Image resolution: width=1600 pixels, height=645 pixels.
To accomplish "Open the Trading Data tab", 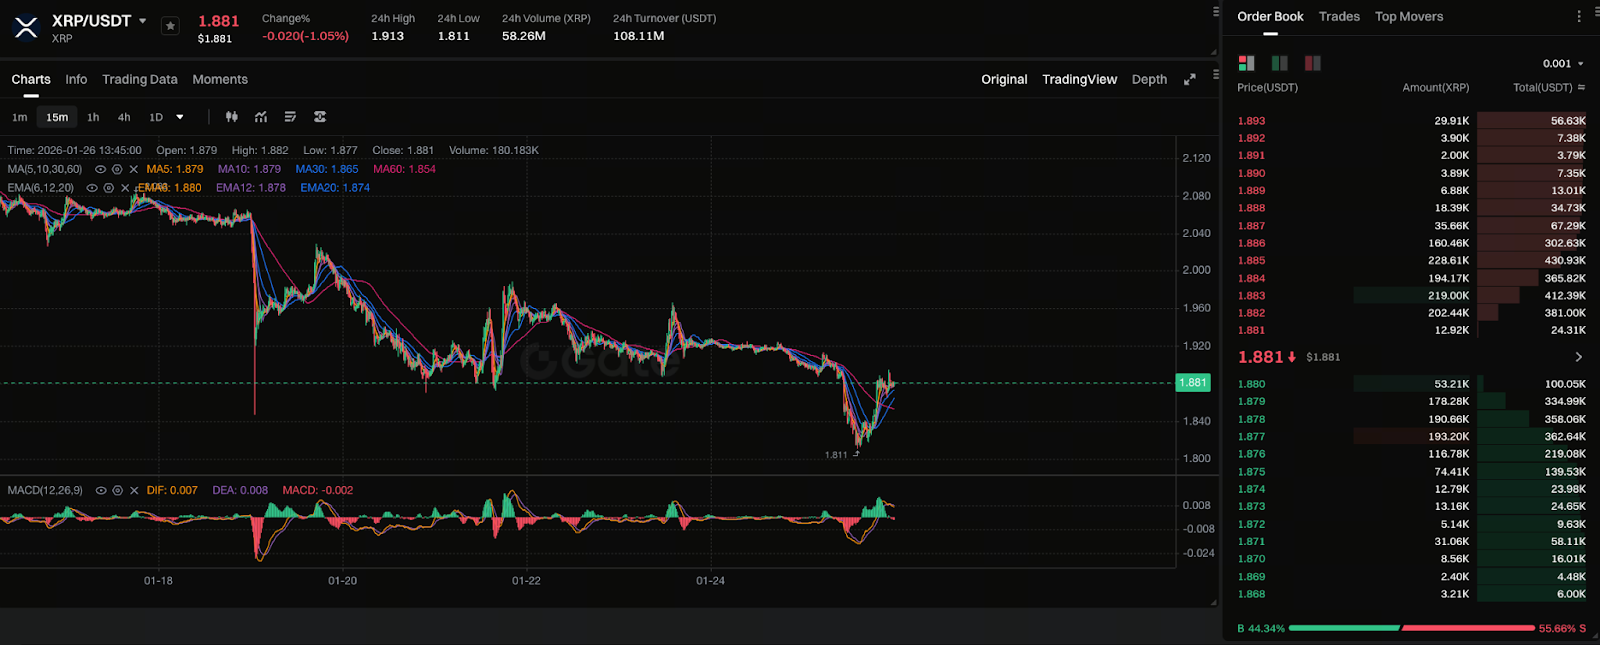I will 140,79.
